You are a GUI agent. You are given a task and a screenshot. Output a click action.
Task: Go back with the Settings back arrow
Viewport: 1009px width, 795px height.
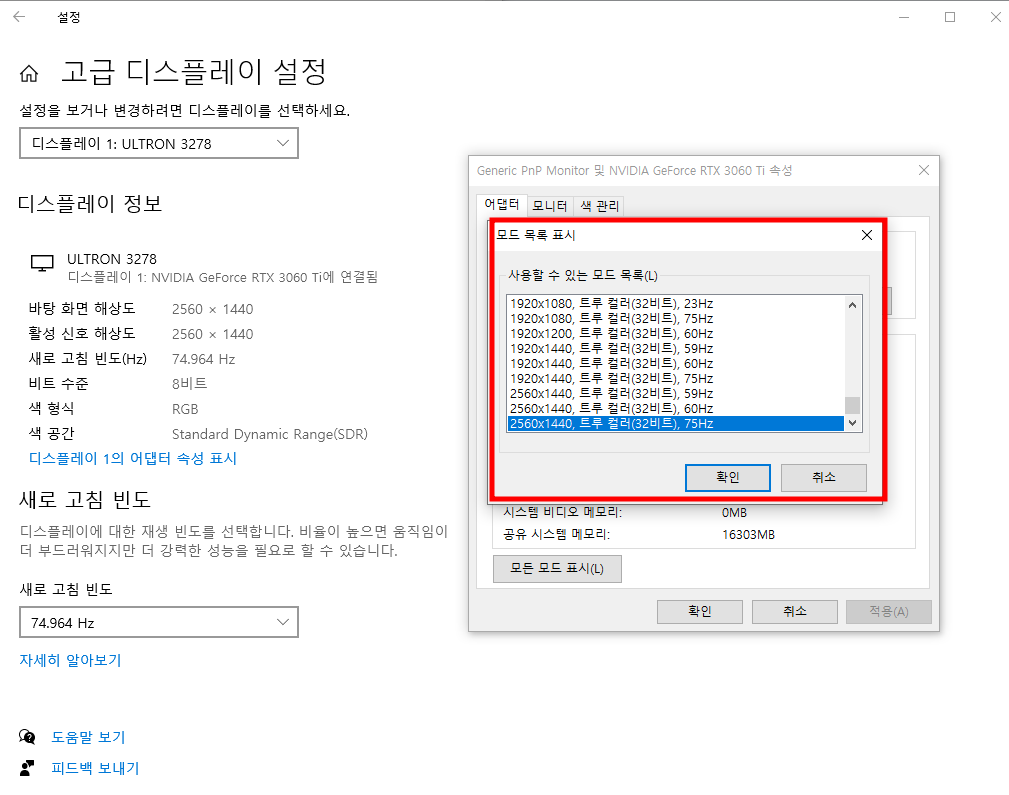point(19,17)
